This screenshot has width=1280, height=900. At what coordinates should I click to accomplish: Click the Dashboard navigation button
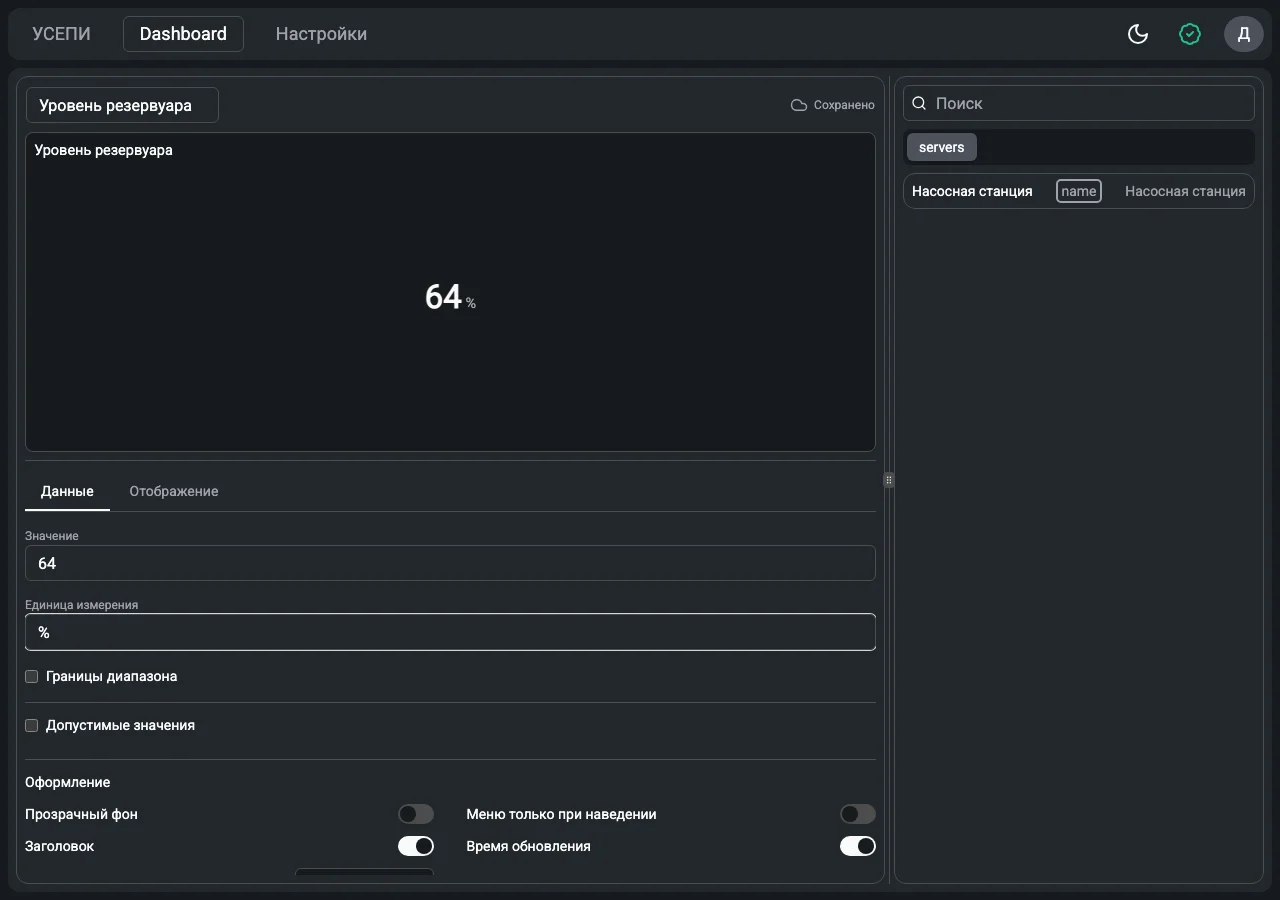[x=183, y=34]
